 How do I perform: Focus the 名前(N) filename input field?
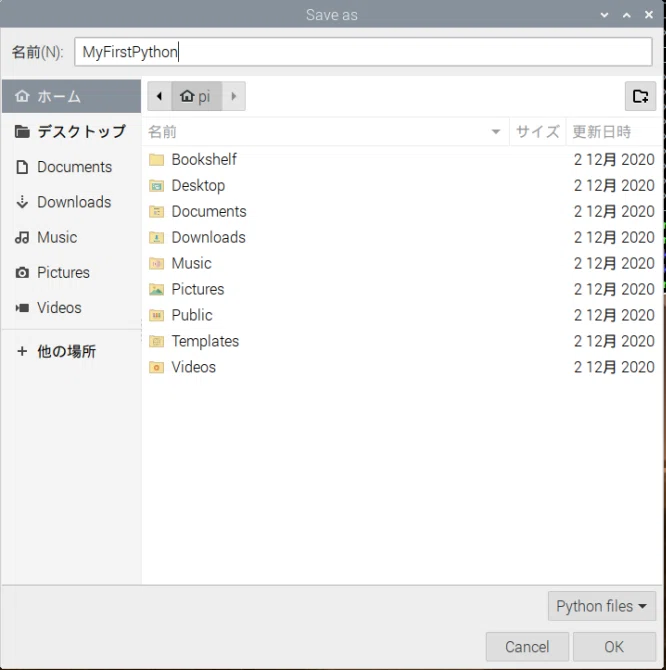363,52
